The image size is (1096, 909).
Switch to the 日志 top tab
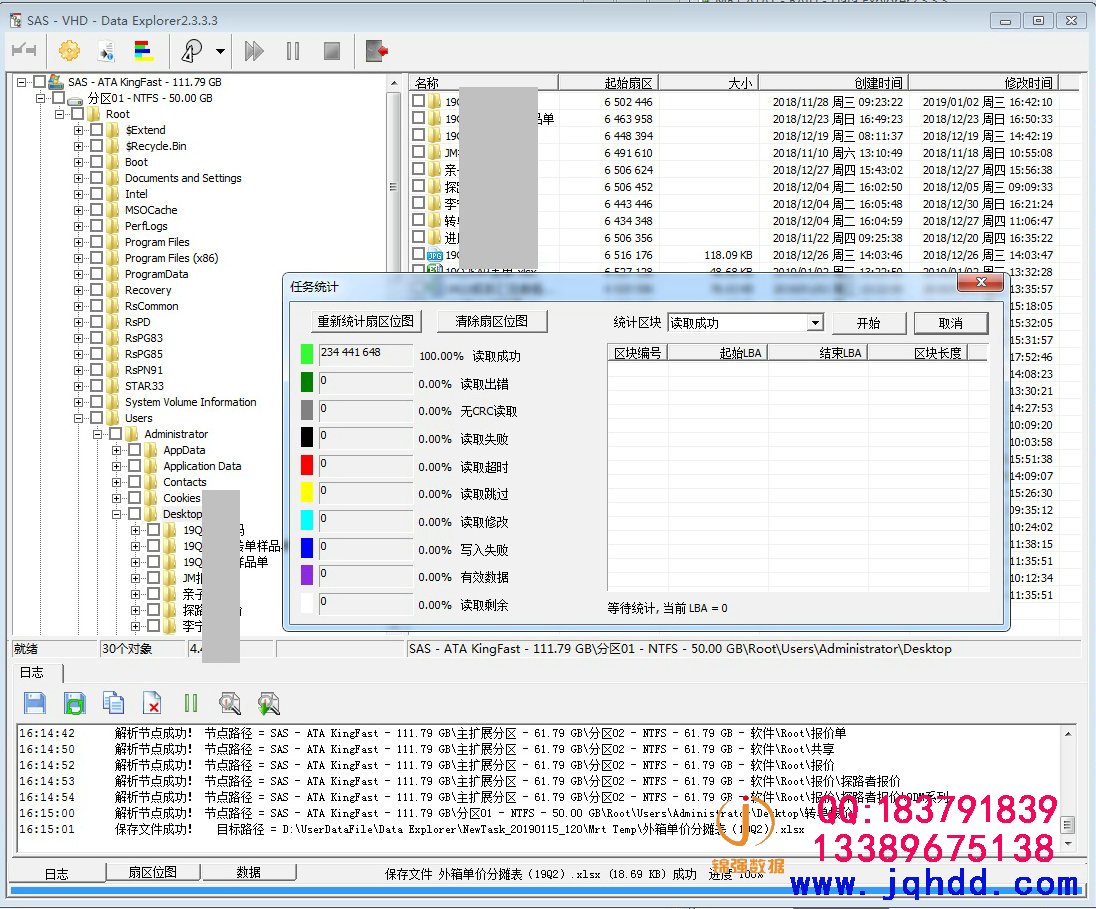pyautogui.click(x=32, y=673)
